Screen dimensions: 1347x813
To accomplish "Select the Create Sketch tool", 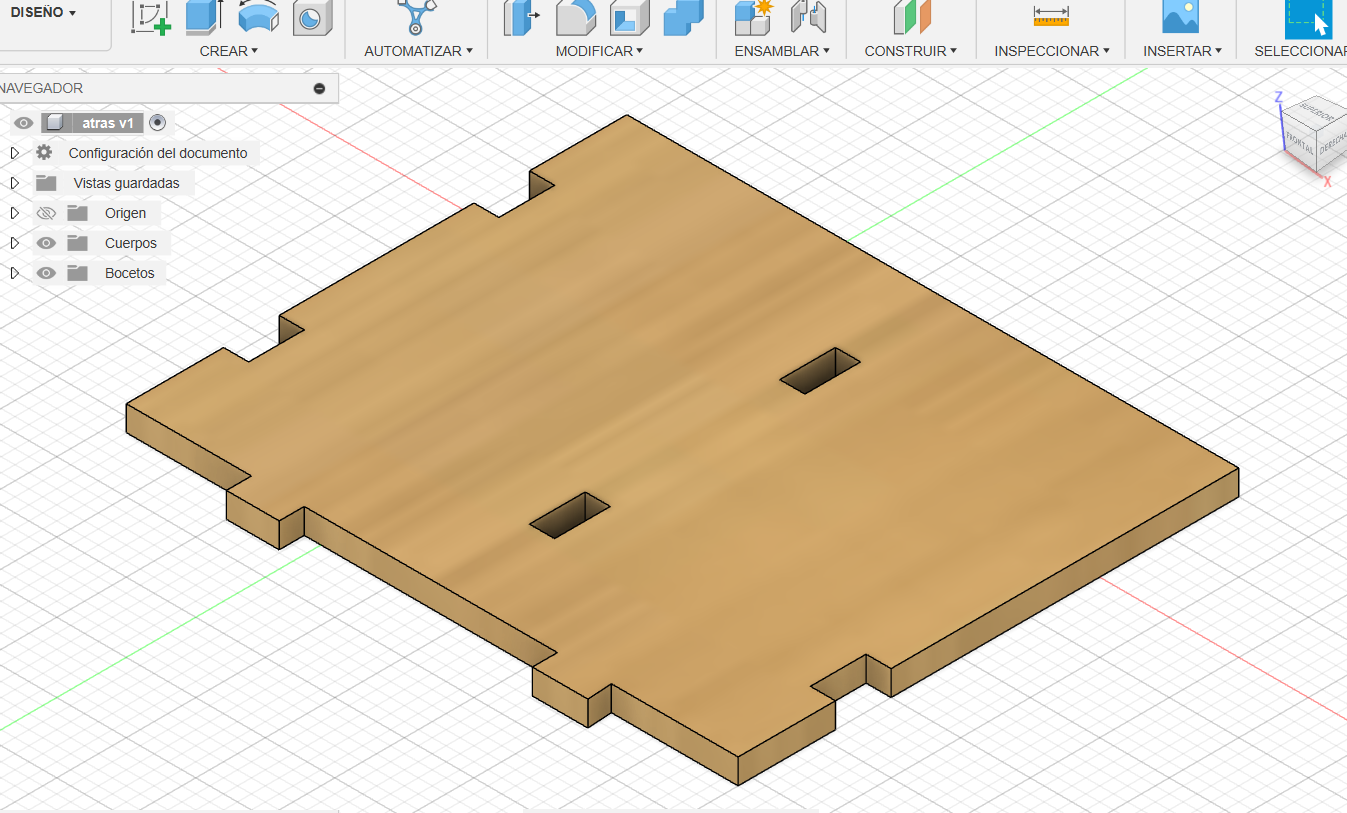I will (151, 18).
